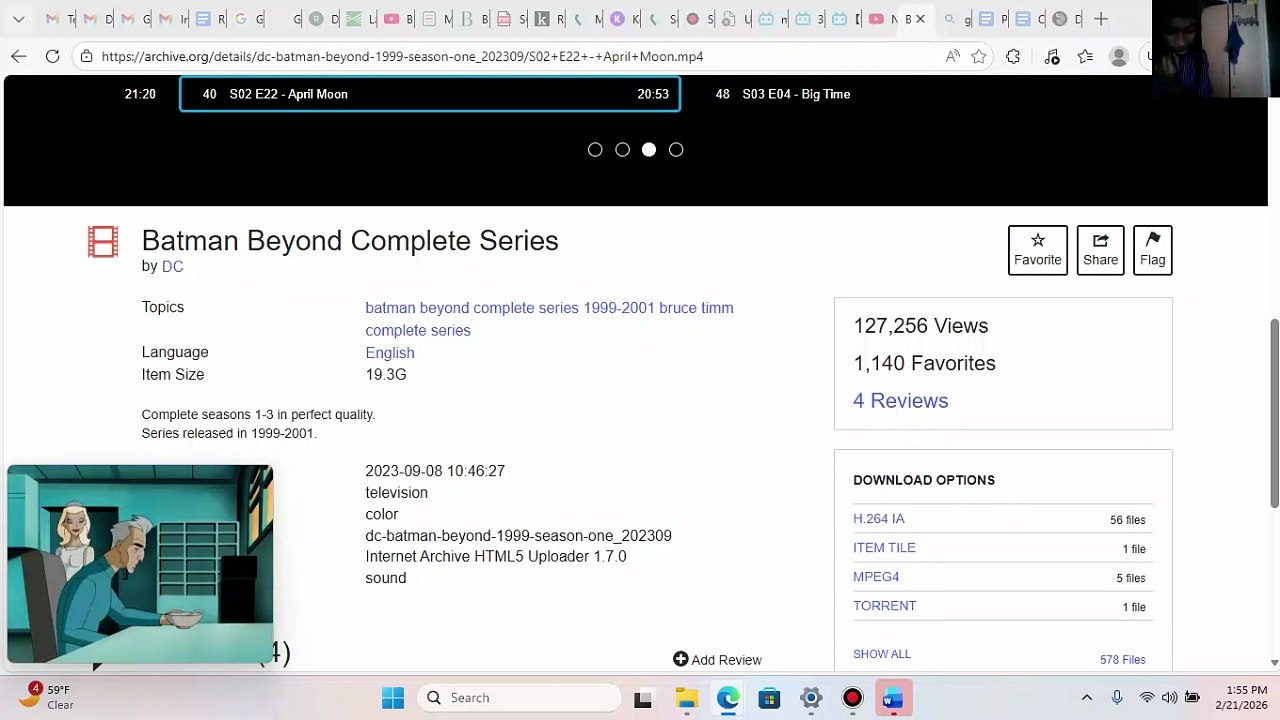Click the microphone tray icon
The width and height of the screenshot is (1280, 720).
click(1117, 698)
